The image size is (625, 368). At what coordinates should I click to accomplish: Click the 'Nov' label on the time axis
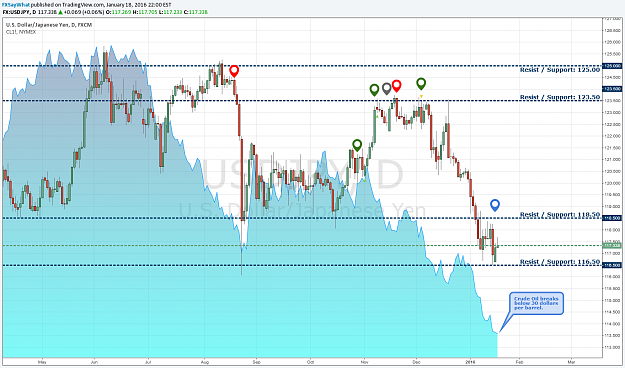pyautogui.click(x=364, y=362)
